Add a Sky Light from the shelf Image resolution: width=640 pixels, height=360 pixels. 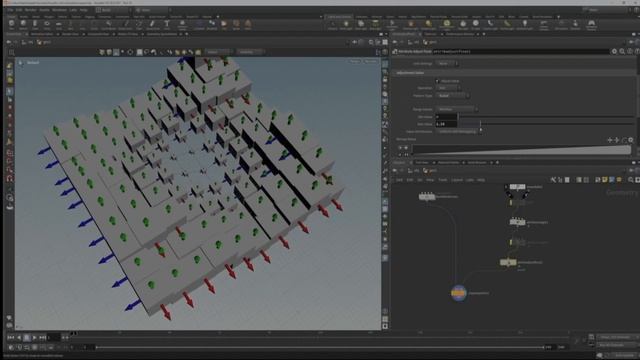click(462, 24)
